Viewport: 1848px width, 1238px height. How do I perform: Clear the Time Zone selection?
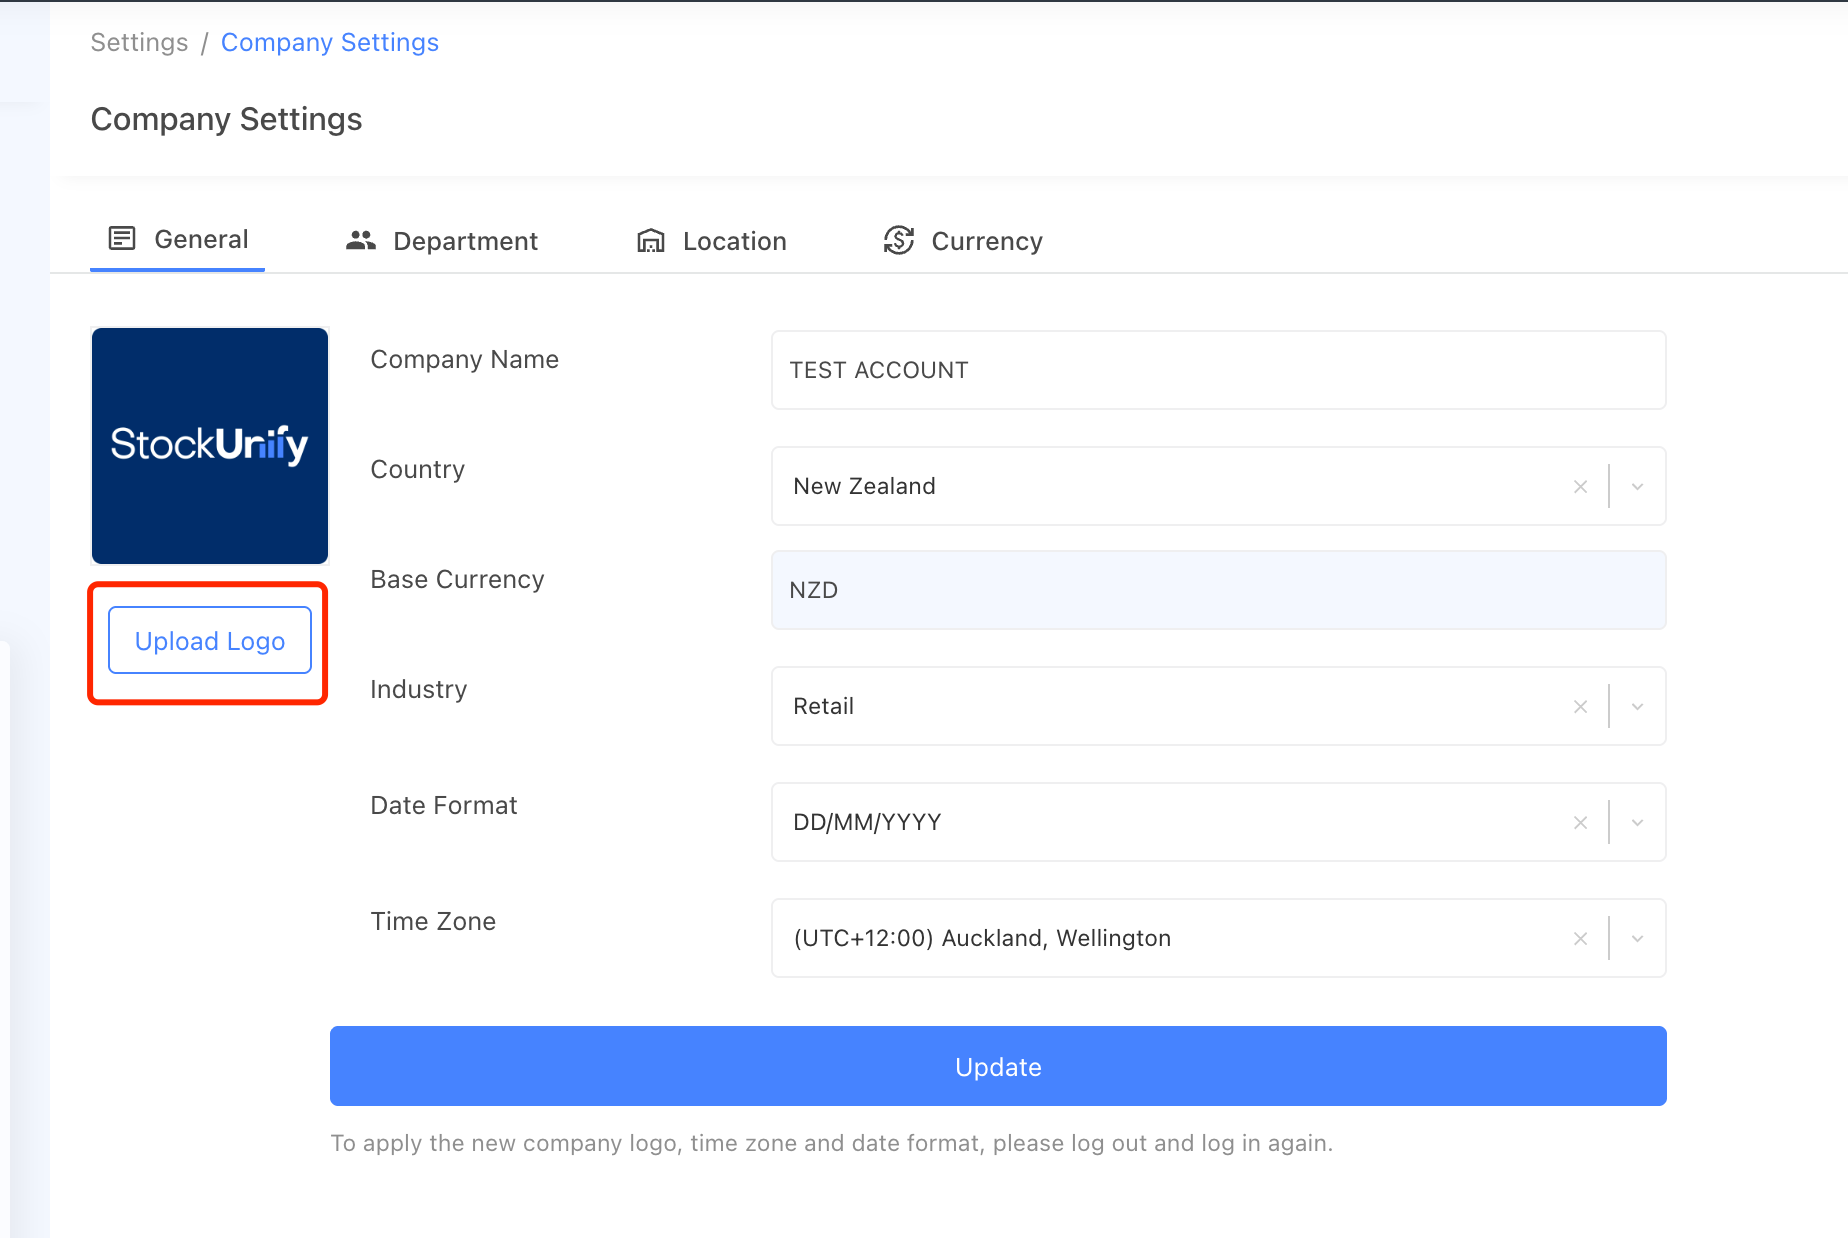(1580, 939)
